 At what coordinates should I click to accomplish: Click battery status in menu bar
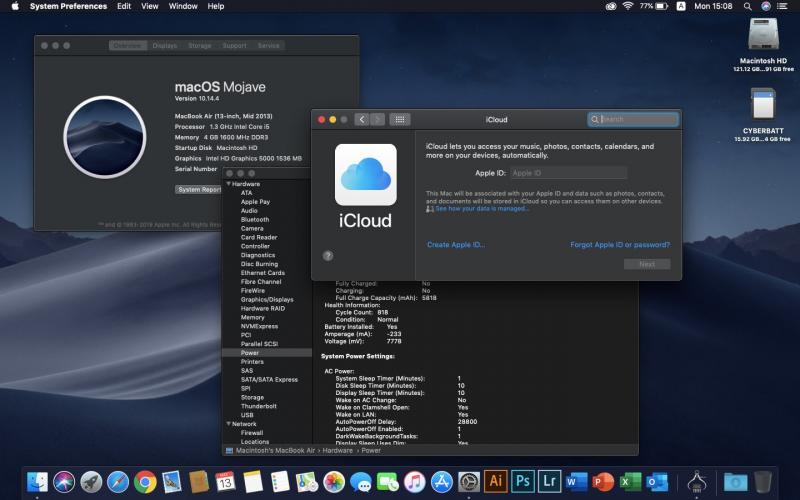[654, 6]
